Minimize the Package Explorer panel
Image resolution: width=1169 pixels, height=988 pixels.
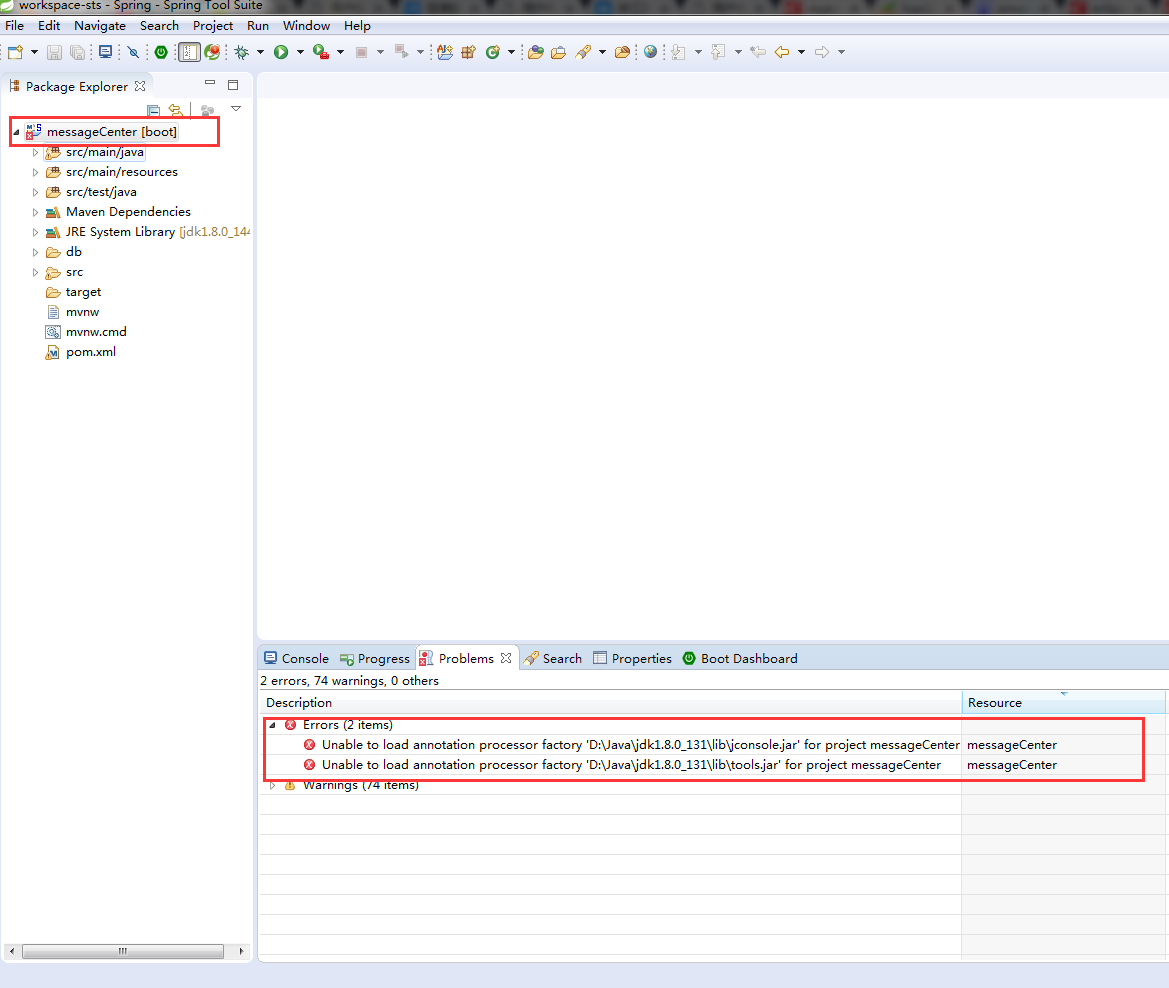click(x=209, y=84)
